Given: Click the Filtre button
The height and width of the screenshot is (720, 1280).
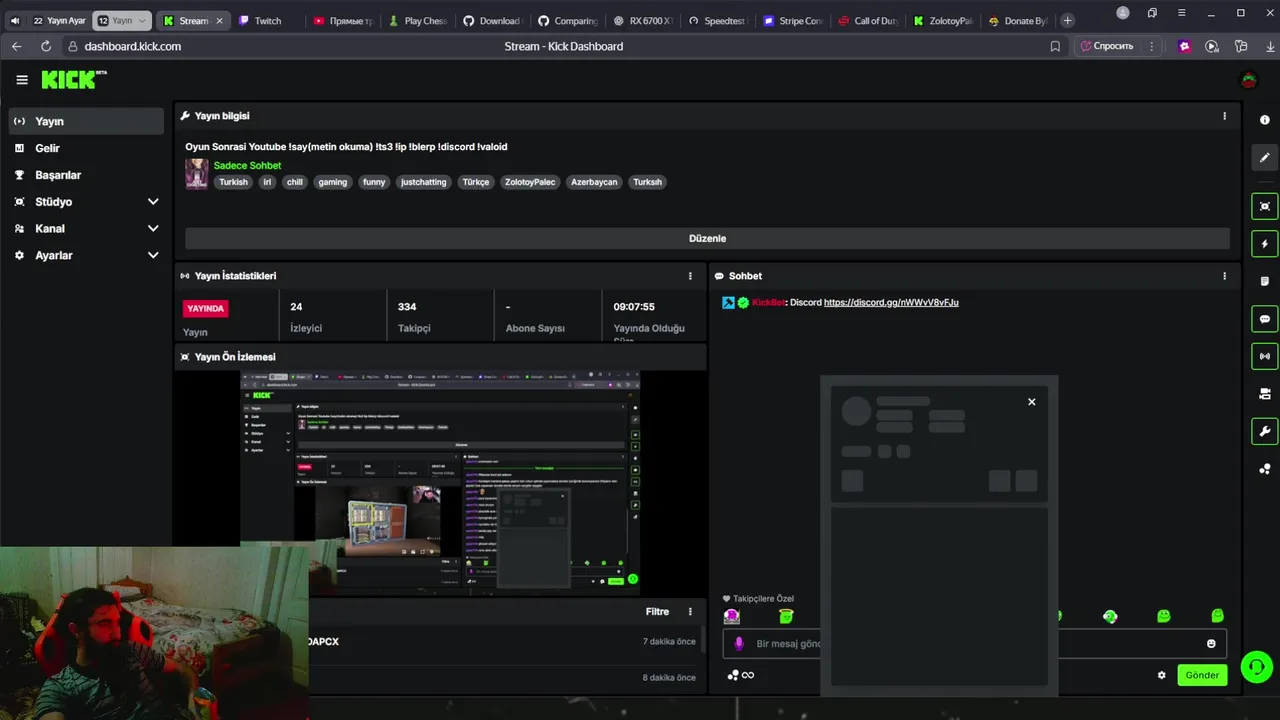Looking at the screenshot, I should coord(657,612).
